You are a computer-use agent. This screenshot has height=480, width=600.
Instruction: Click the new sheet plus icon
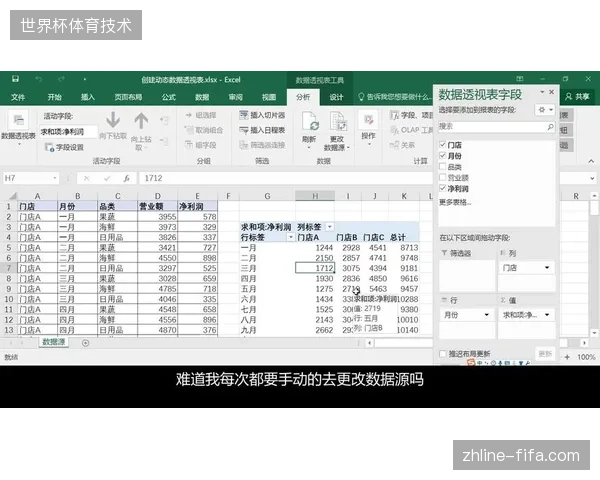point(85,343)
